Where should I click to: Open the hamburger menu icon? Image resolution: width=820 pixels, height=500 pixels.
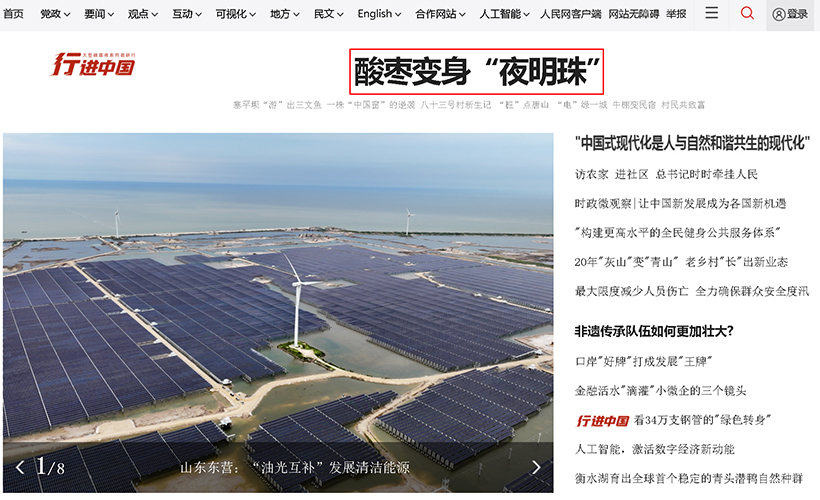[711, 14]
